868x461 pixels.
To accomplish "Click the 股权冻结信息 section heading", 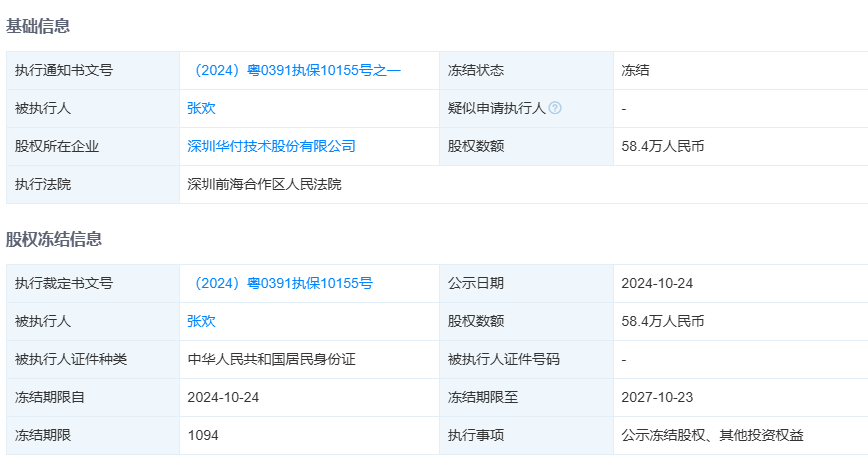I will click(54, 239).
